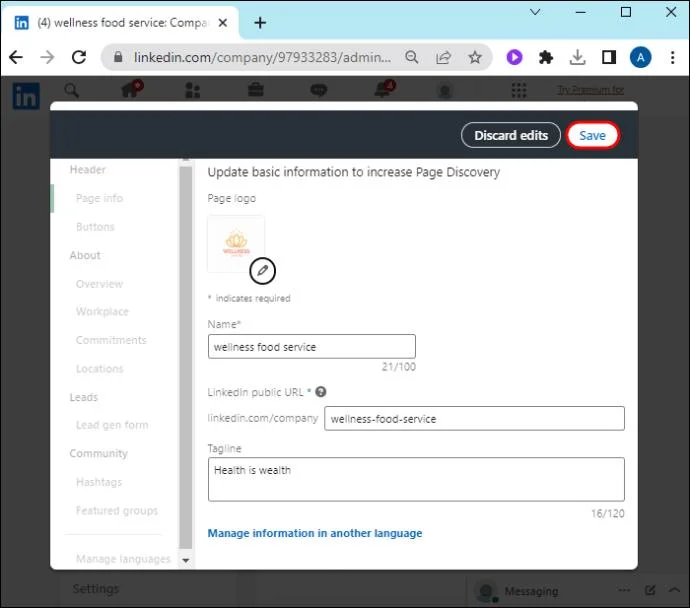Click the Messaging bar label
Viewport: 690px width, 608px height.
click(531, 591)
